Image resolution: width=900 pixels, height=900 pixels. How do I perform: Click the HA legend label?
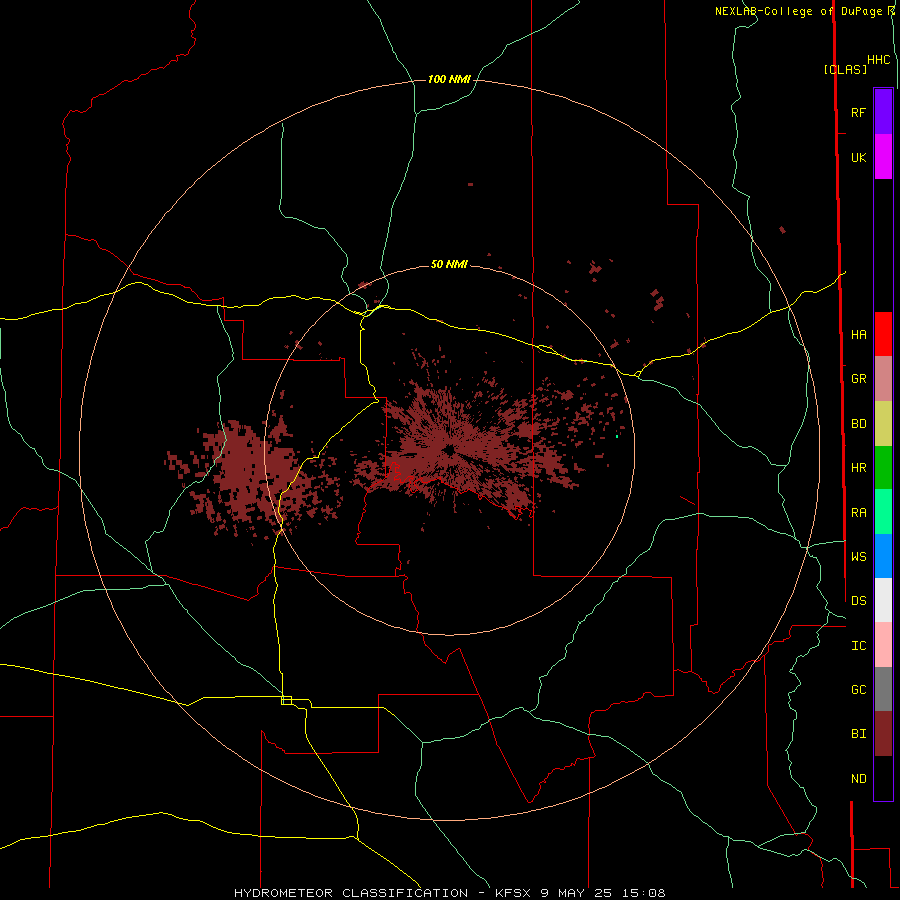click(858, 335)
